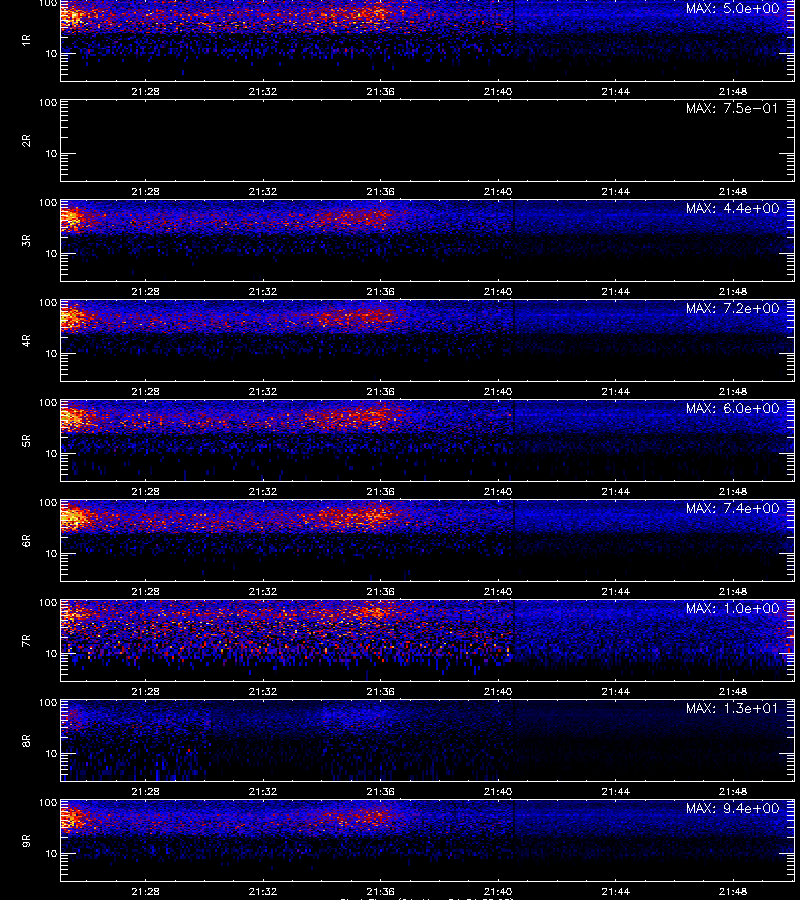The height and width of the screenshot is (900, 800).
Task: Click 21:36 time label below panel 1R
Action: 380,92
